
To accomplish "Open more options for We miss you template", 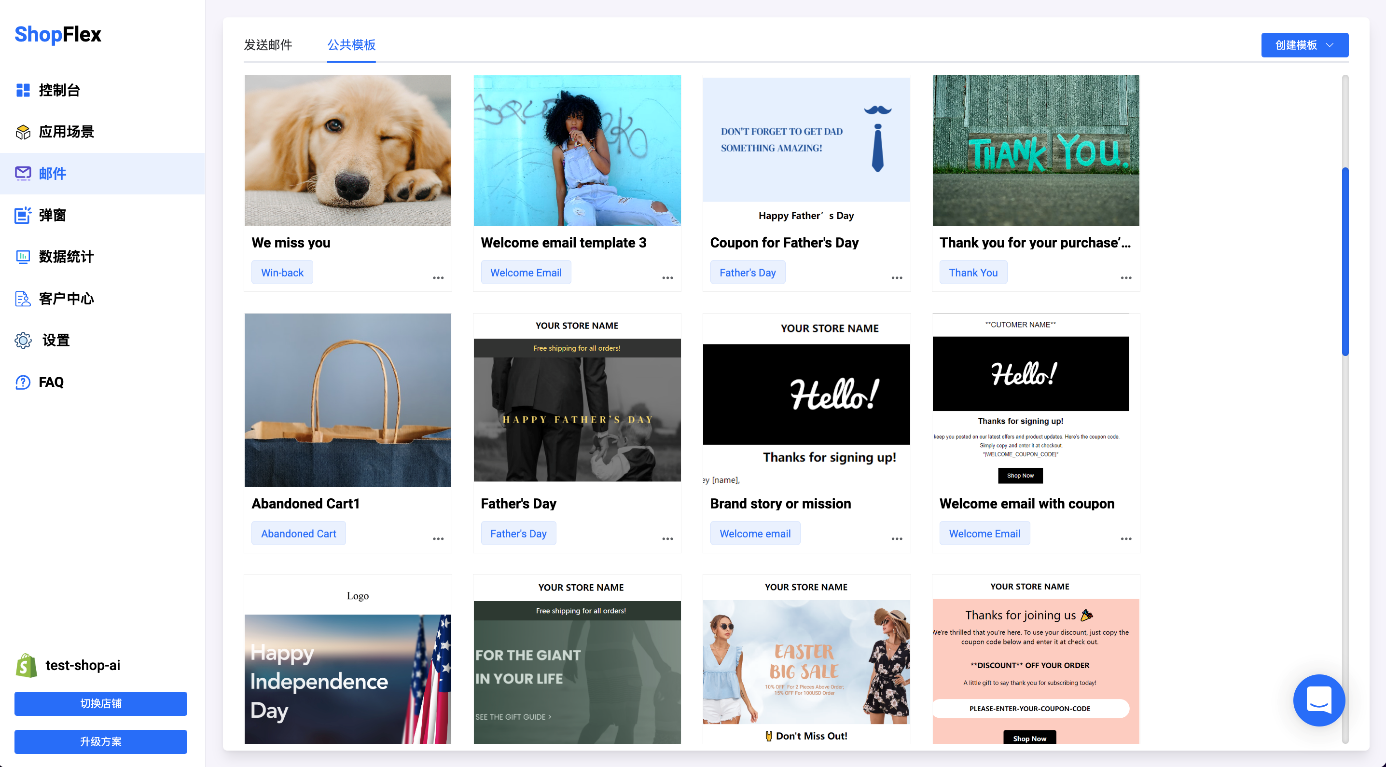I will pos(438,278).
